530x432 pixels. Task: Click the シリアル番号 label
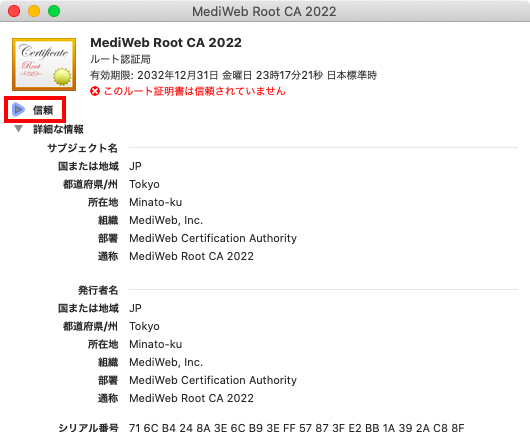[88, 427]
